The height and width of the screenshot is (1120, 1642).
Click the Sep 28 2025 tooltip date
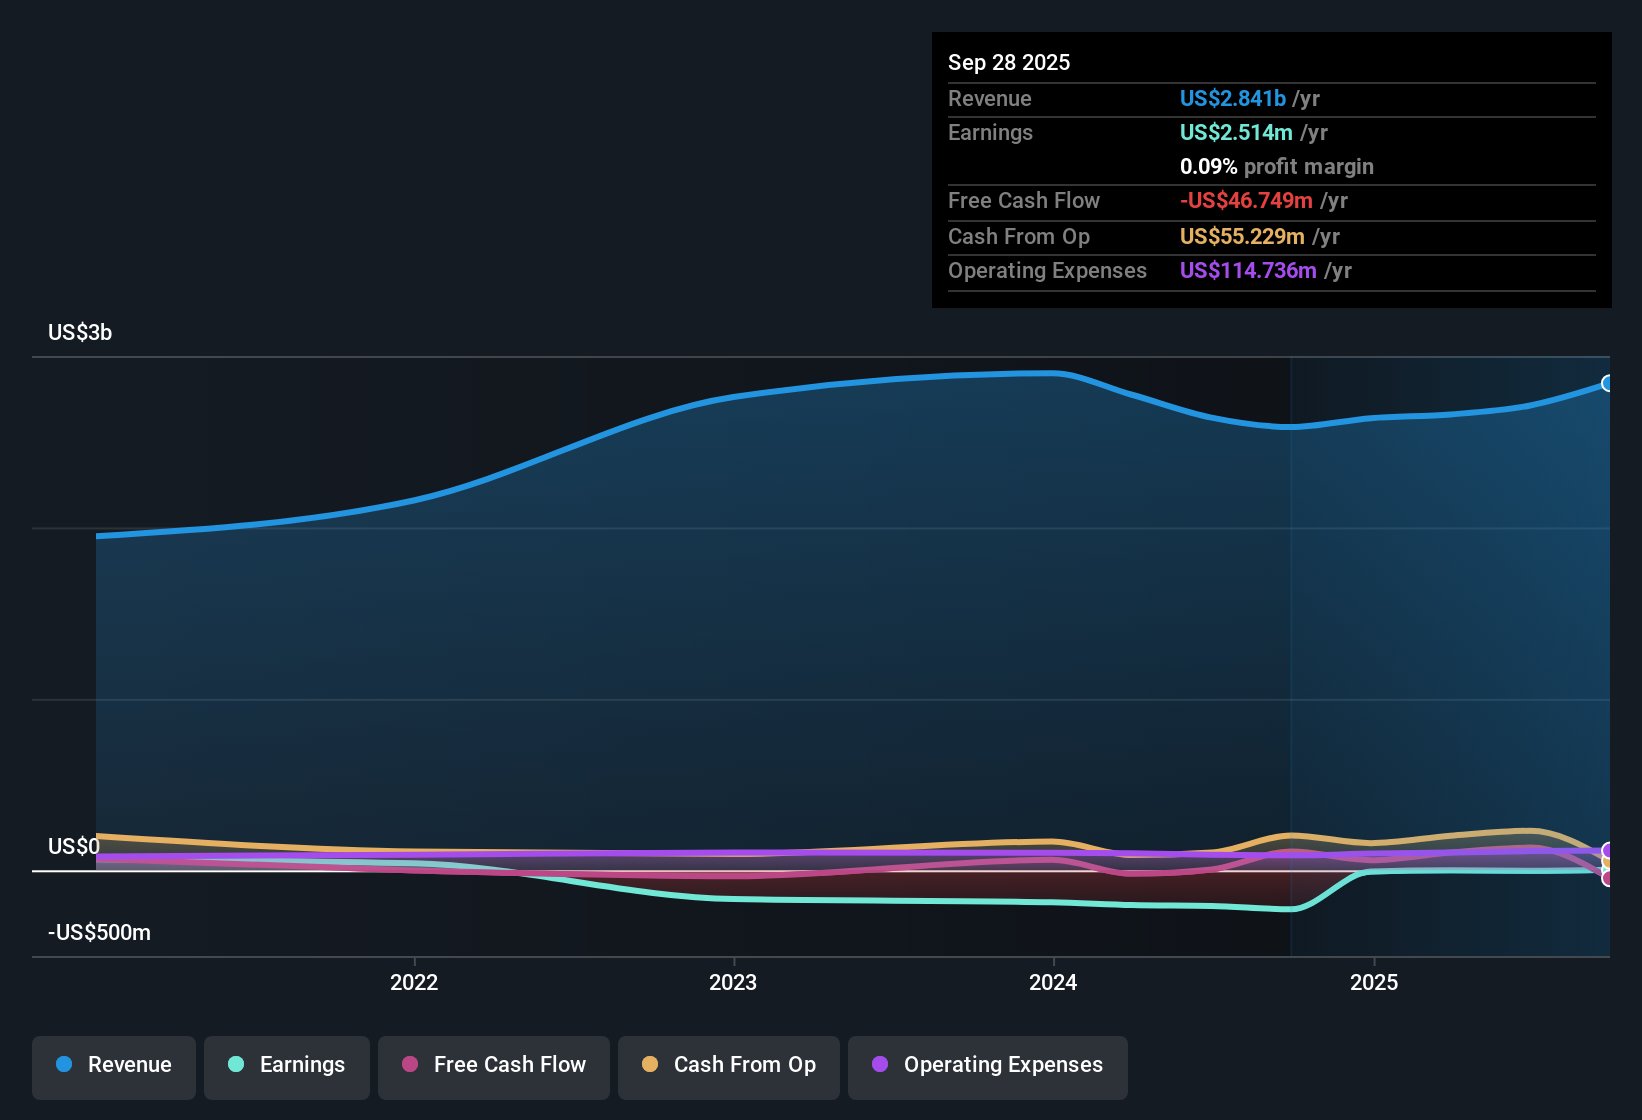pyautogui.click(x=1009, y=62)
